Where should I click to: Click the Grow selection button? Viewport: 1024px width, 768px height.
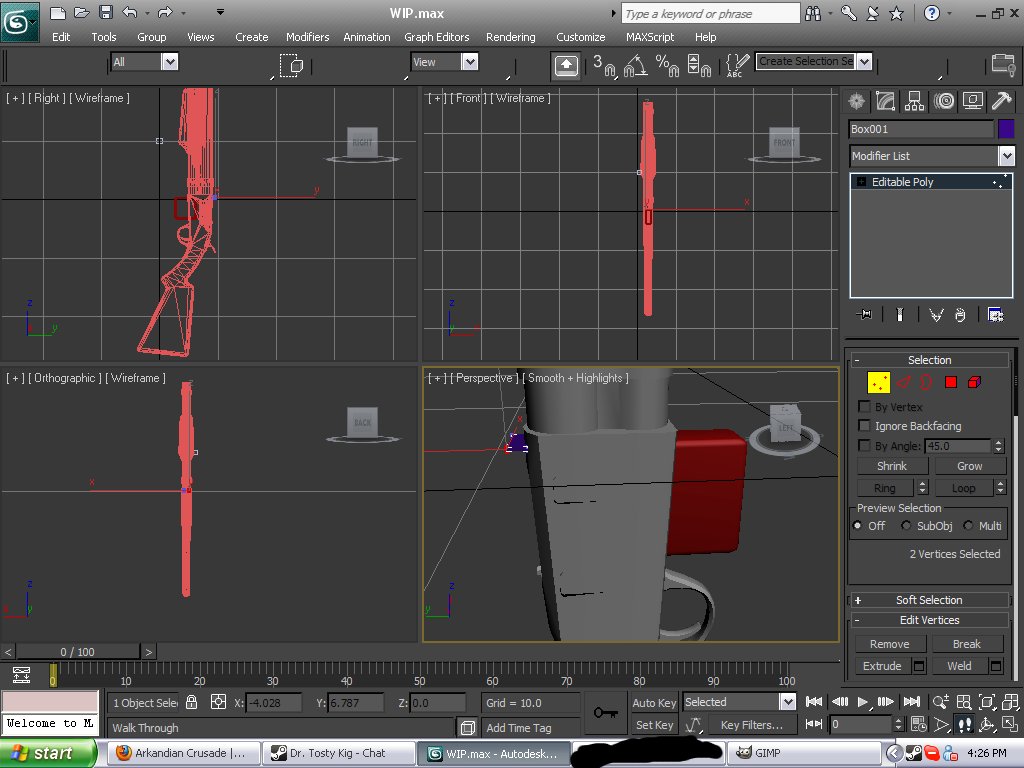tap(969, 466)
